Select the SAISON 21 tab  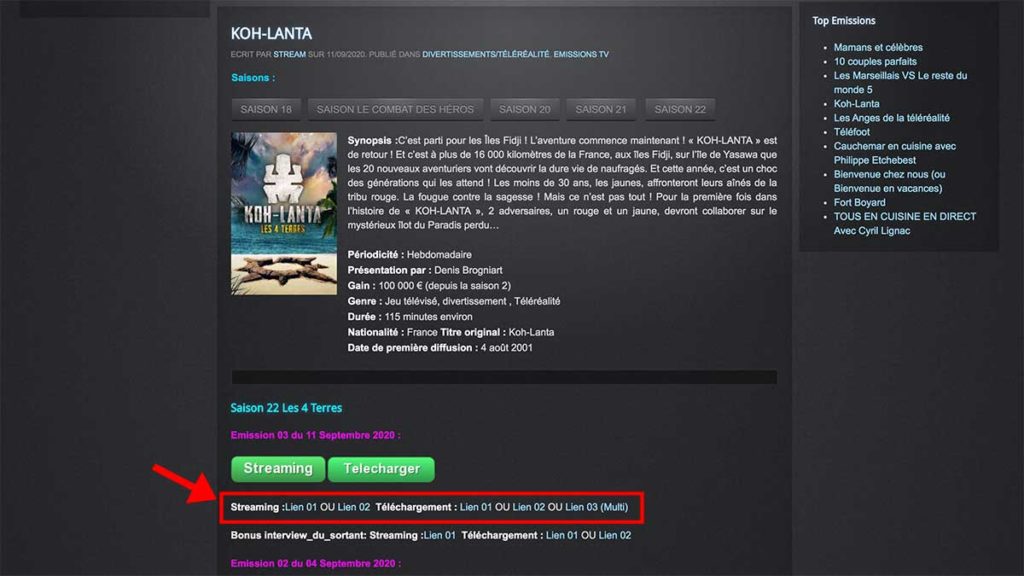pos(601,109)
